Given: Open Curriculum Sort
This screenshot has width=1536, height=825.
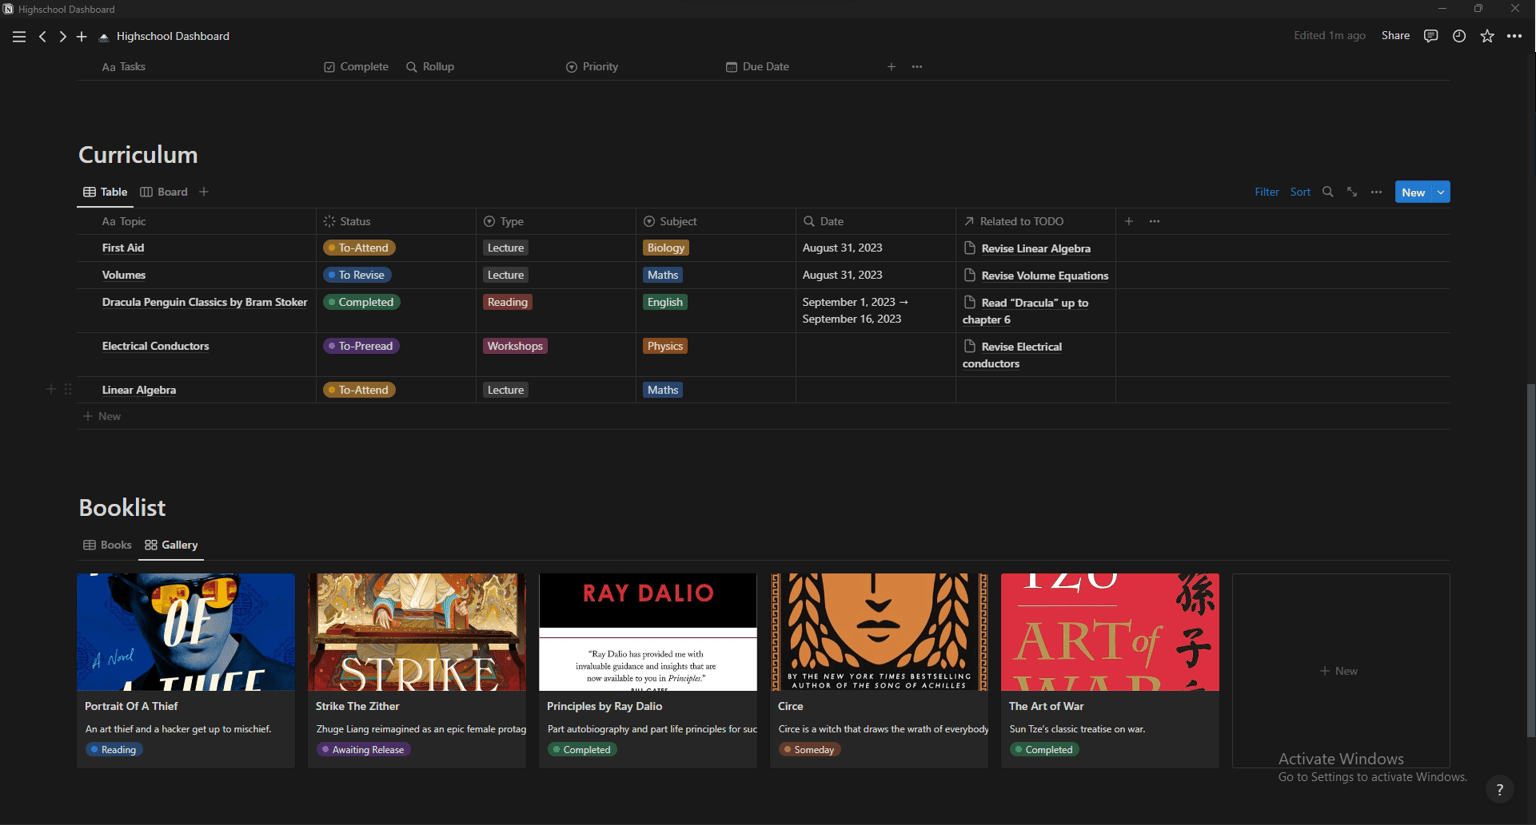Looking at the screenshot, I should coord(1300,192).
